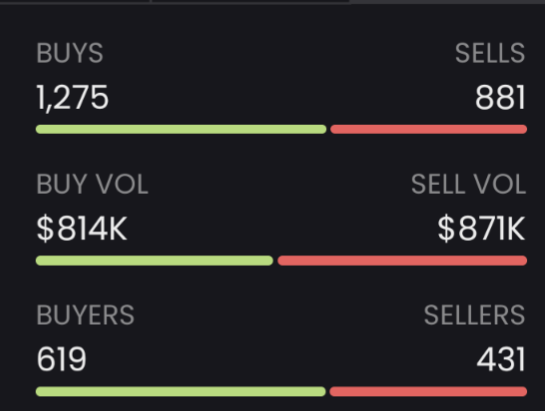Click the BUYS label
This screenshot has height=411, width=545.
[x=70, y=53]
